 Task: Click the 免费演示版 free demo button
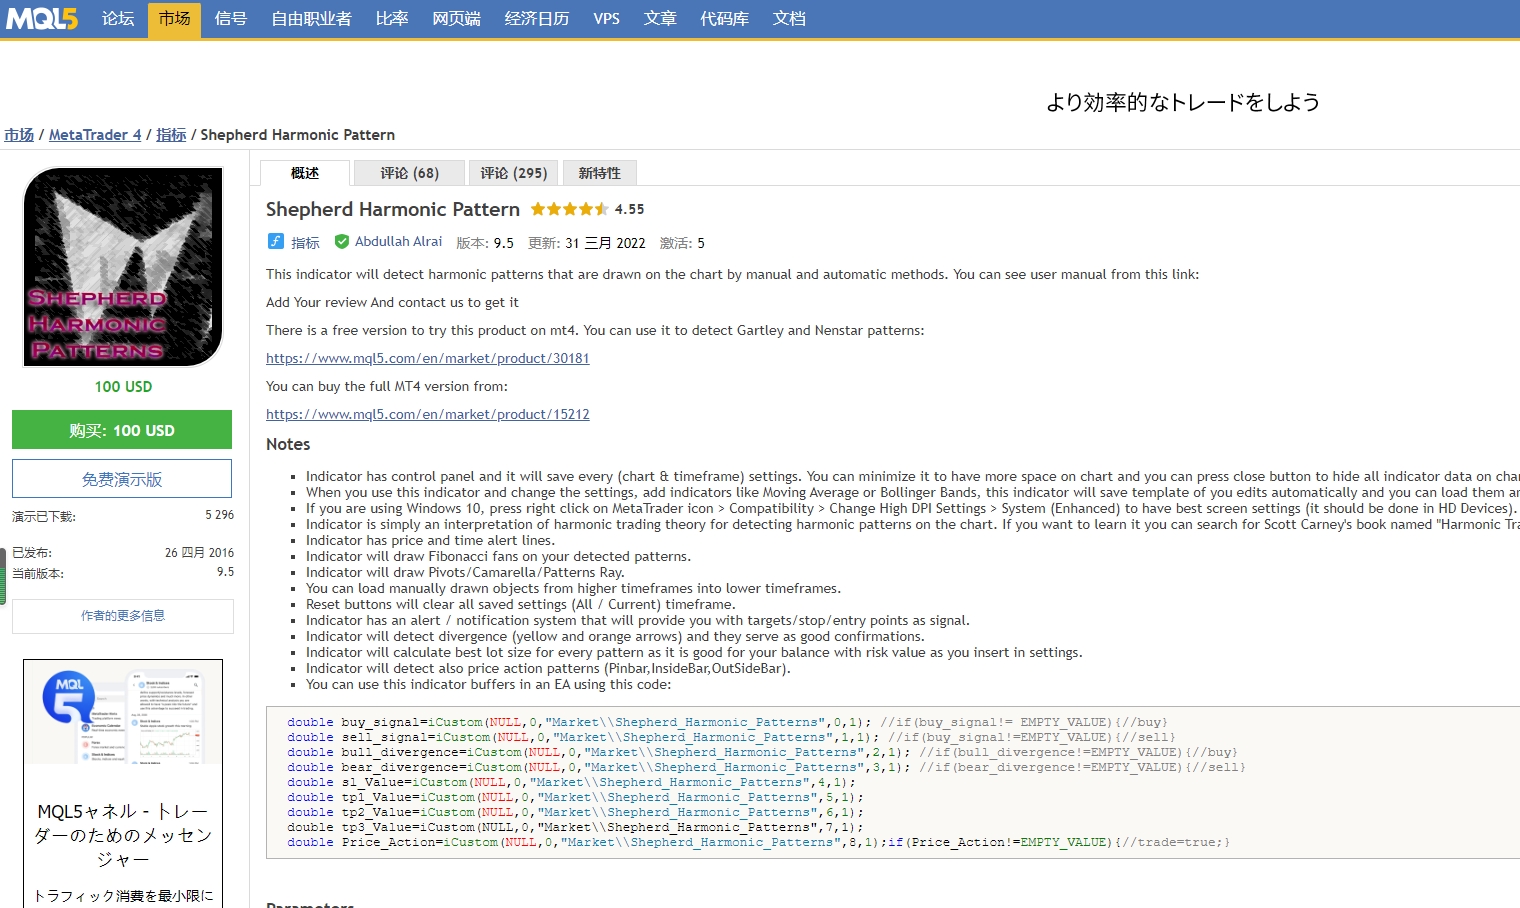[x=122, y=479]
